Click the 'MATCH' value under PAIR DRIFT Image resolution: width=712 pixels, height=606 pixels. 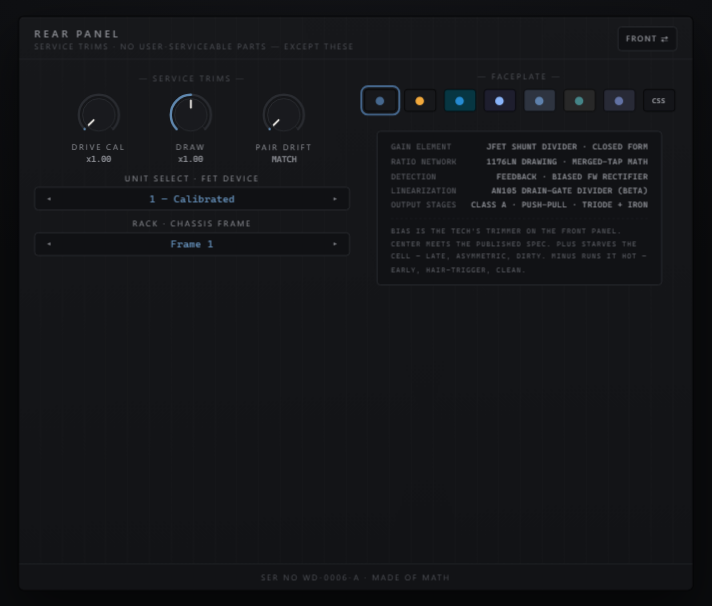[284, 159]
